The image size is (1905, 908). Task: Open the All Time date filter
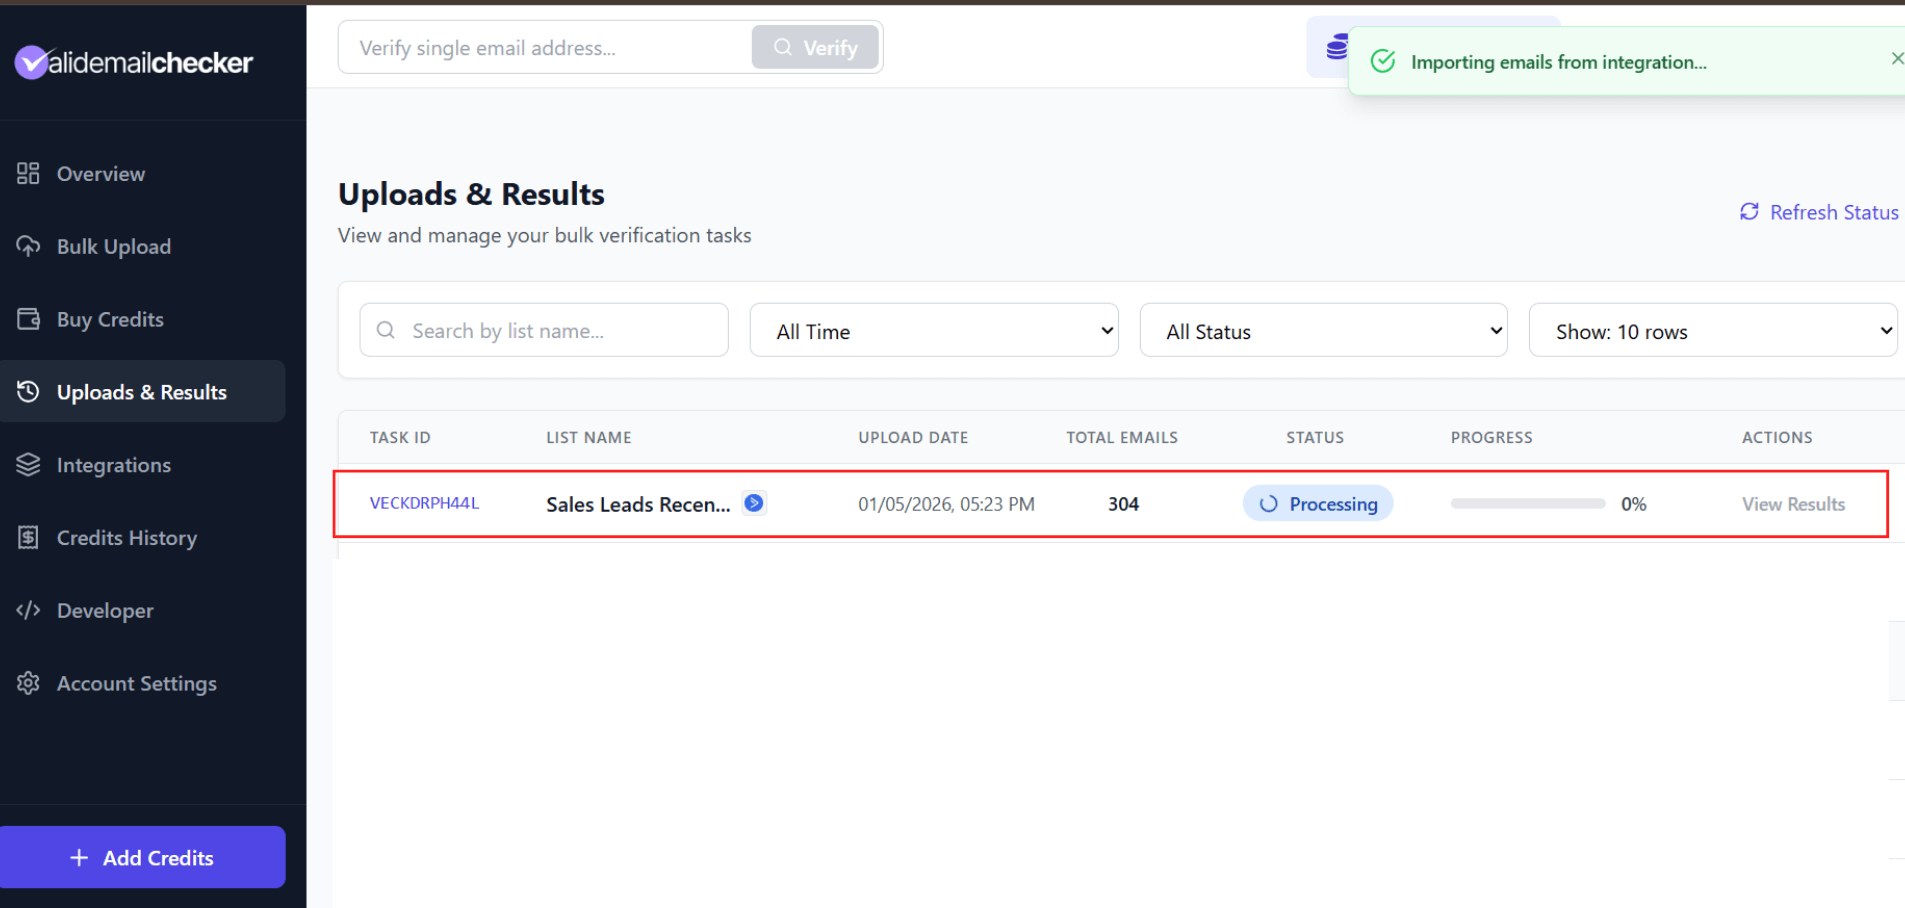pos(933,330)
